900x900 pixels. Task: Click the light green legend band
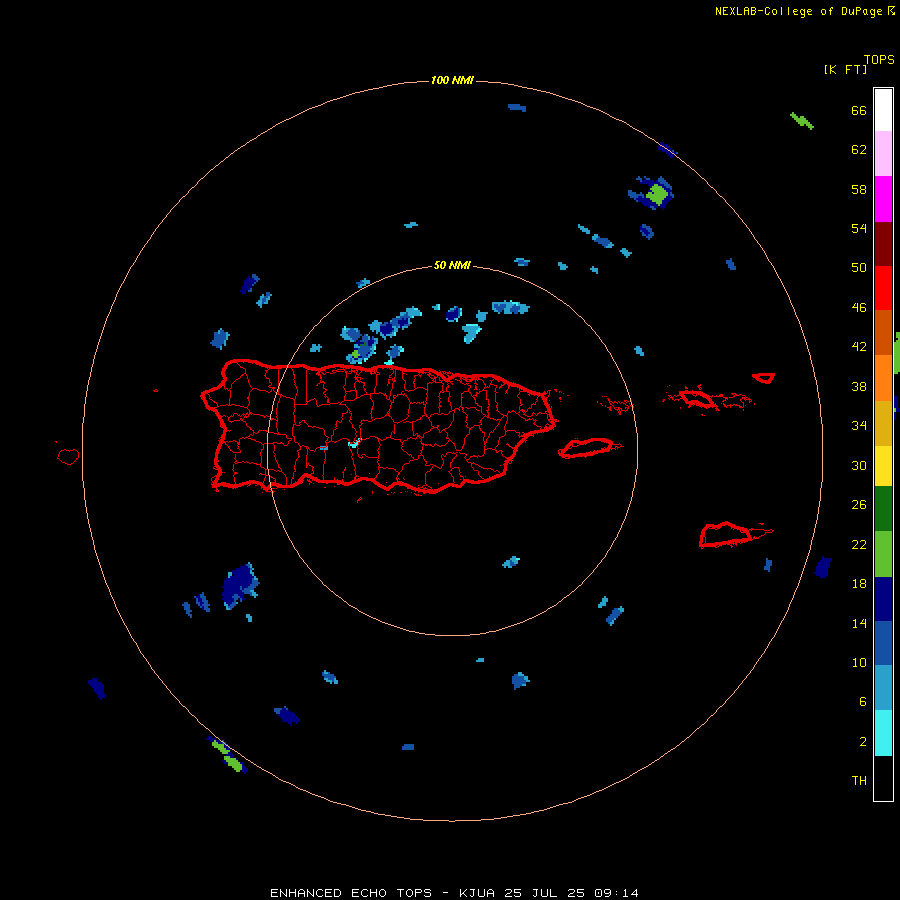(x=883, y=554)
